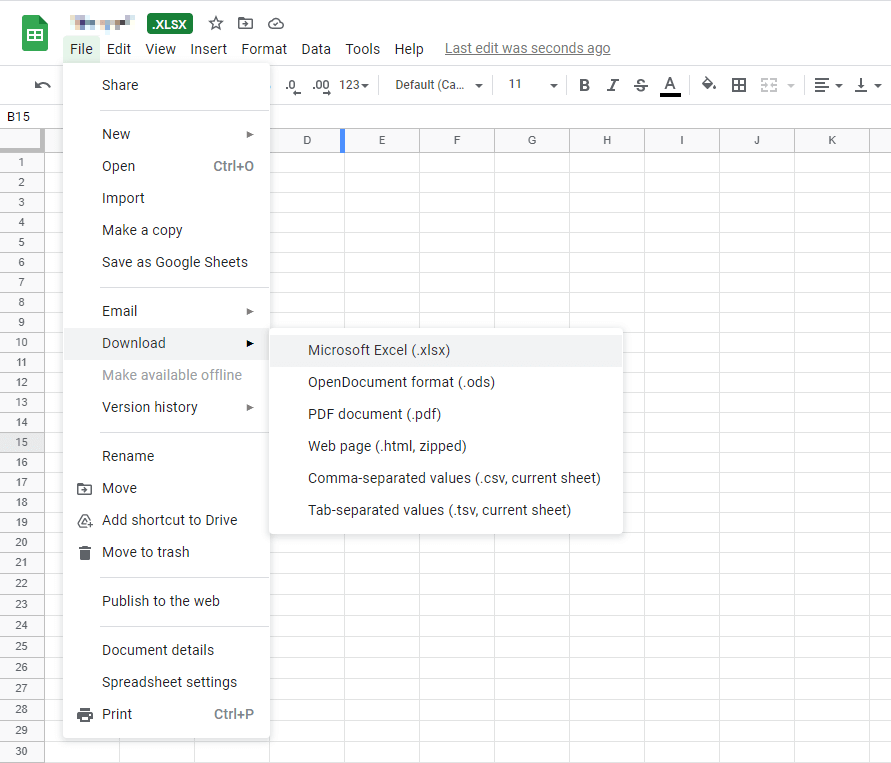
Task: Select column H header
Action: (607, 141)
